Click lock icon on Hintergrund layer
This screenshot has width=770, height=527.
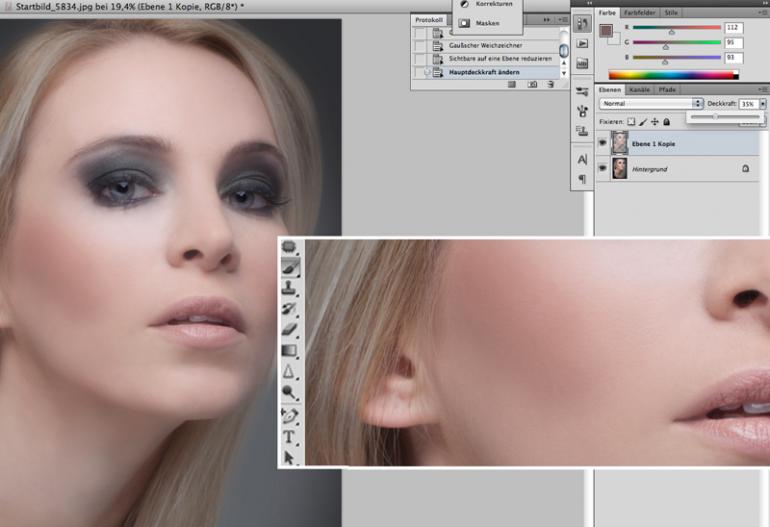pyautogui.click(x=745, y=168)
